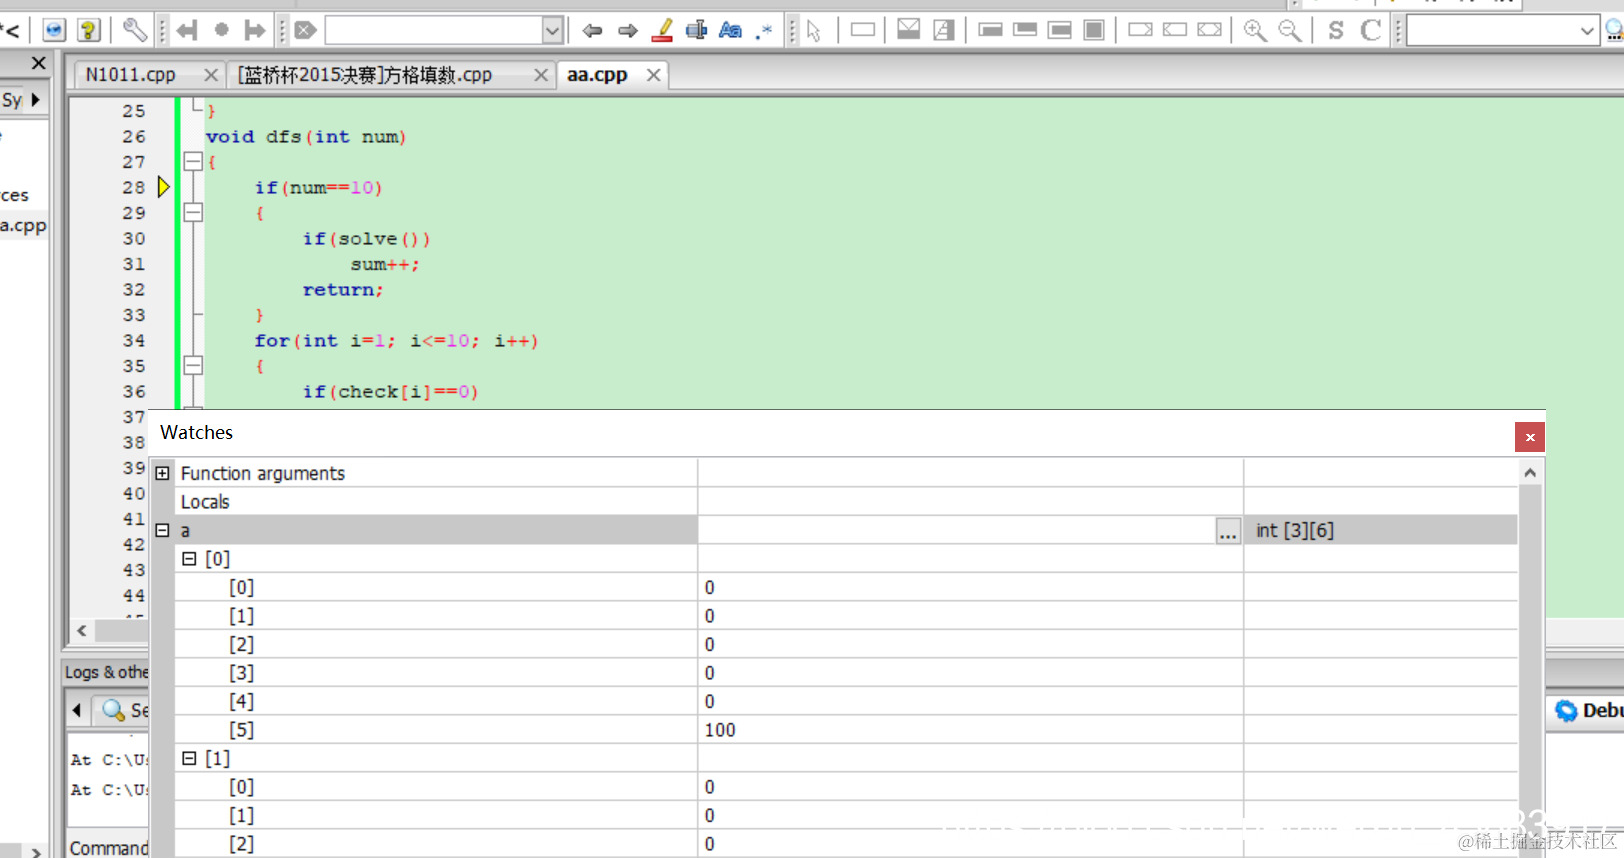The image size is (1624, 858).
Task: Toggle the selected text only search icon
Action: click(696, 31)
